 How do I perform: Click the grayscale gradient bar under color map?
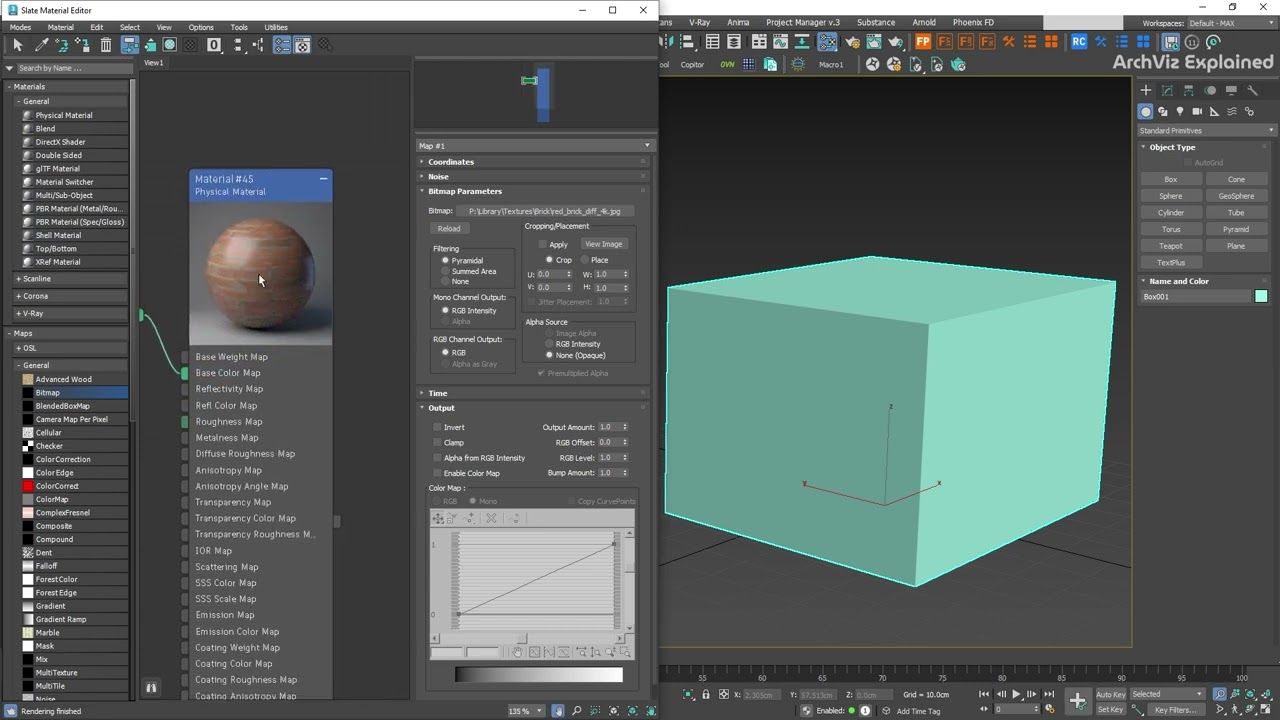coord(538,675)
